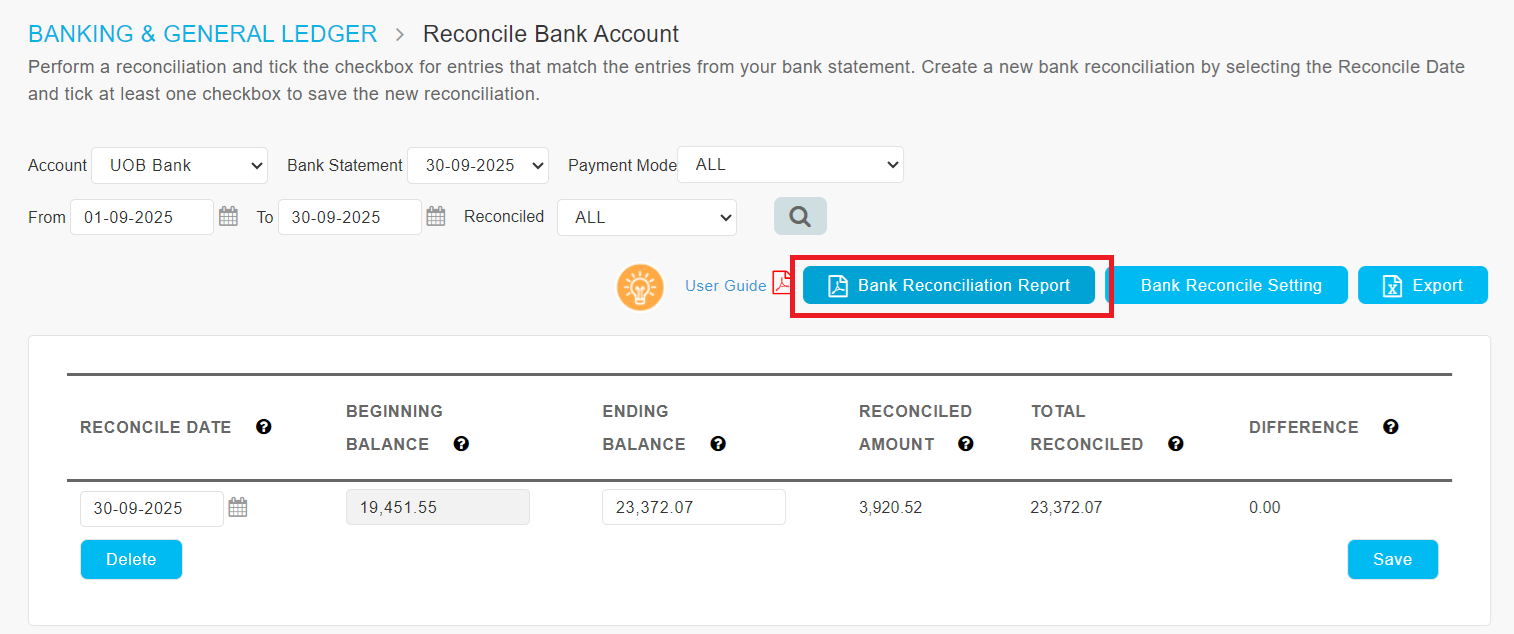Open the Bank Reconciliation Report

tap(948, 286)
